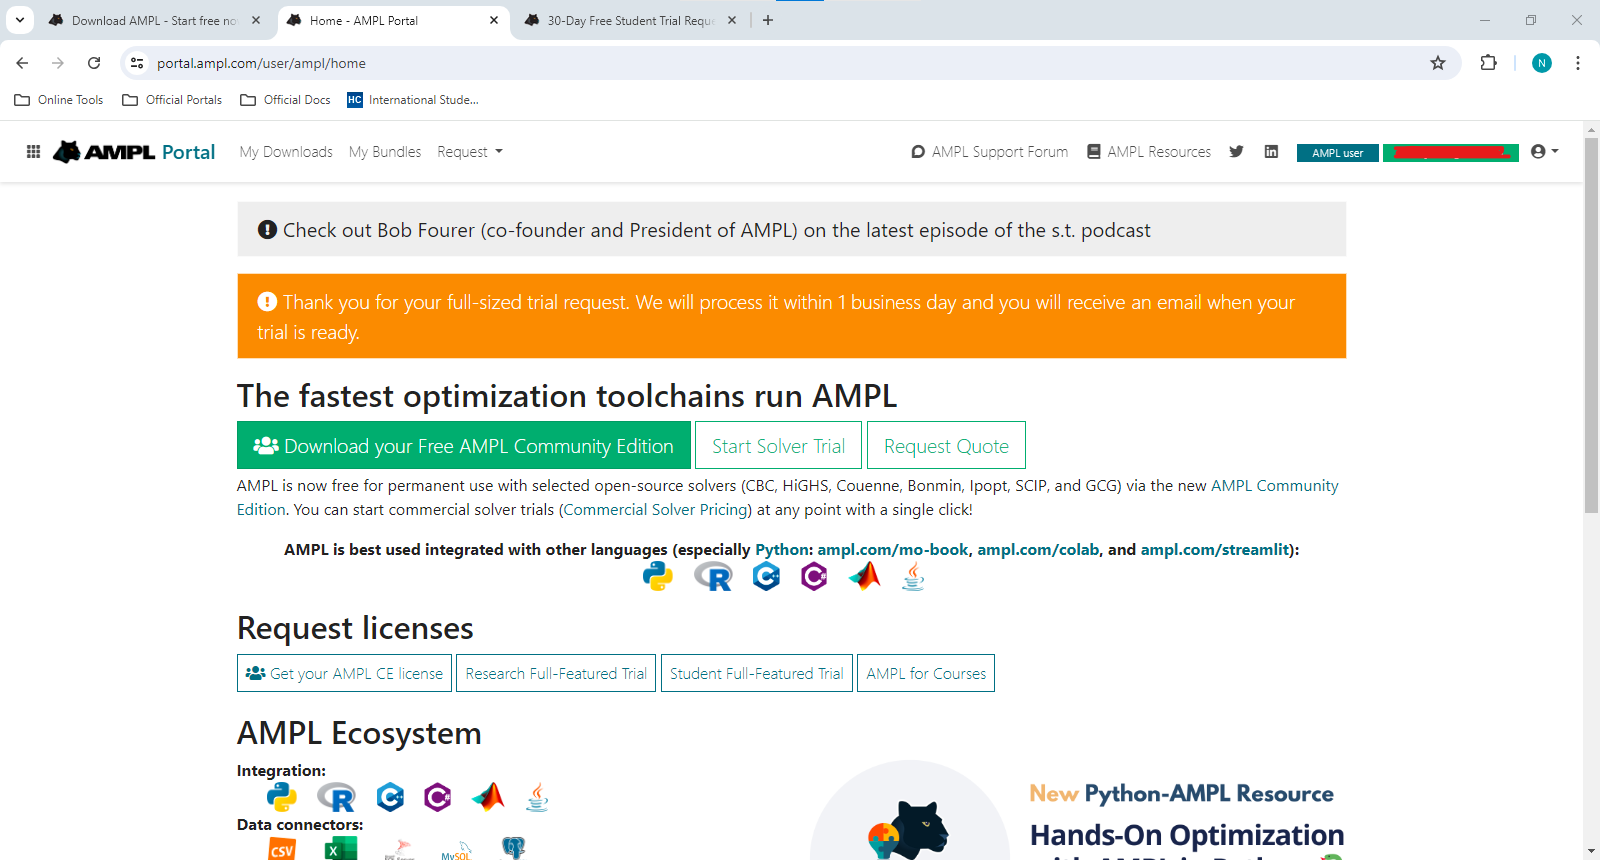1600x860 pixels.
Task: Open the LinkedIn icon in the navbar
Action: pos(1271,152)
